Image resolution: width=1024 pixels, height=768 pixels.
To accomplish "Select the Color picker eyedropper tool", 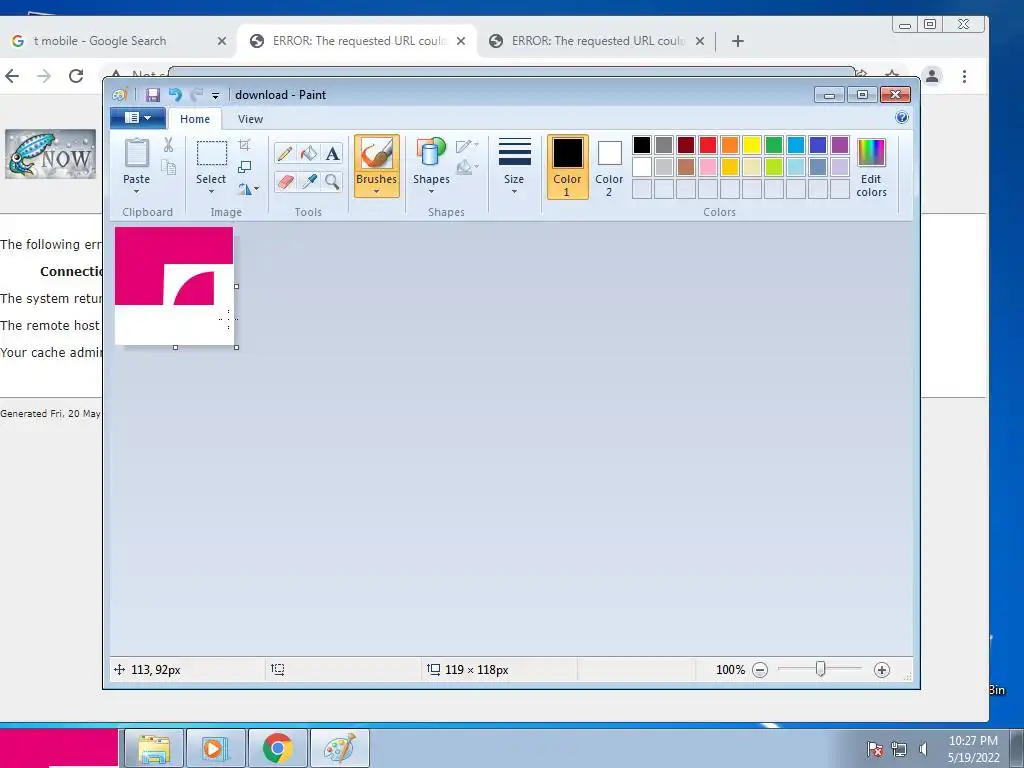I will click(x=309, y=182).
